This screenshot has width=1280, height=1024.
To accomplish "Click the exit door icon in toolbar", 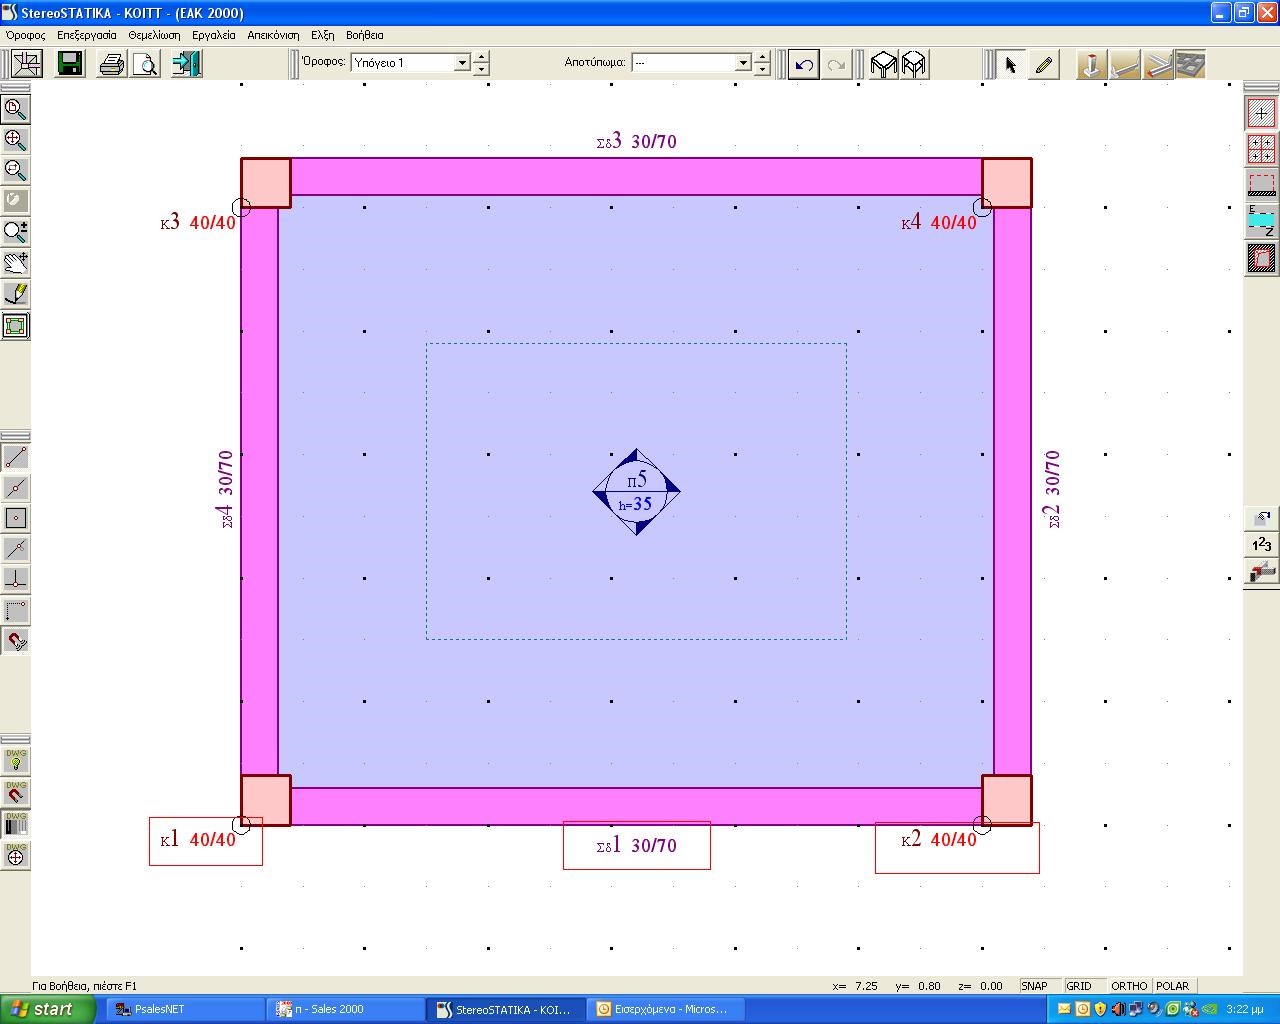I will click(x=187, y=64).
